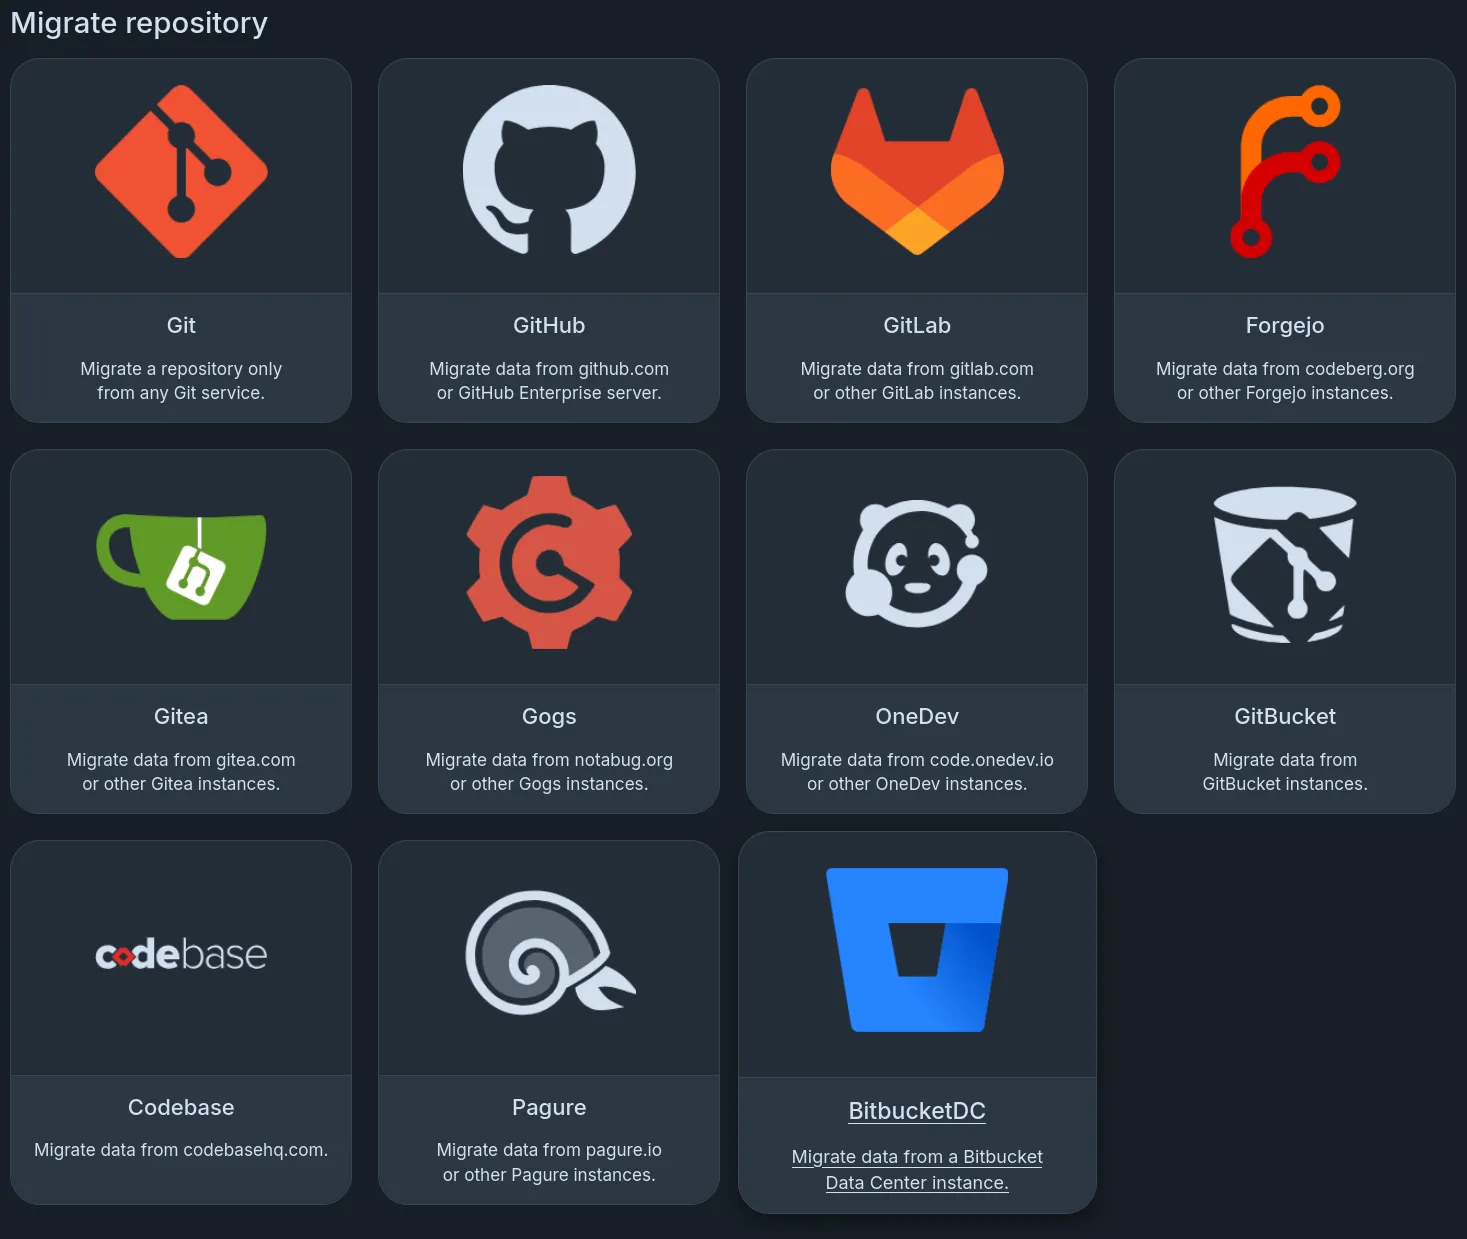Click the 'Codebase' card title
Image resolution: width=1467 pixels, height=1239 pixels.
[x=181, y=1107]
